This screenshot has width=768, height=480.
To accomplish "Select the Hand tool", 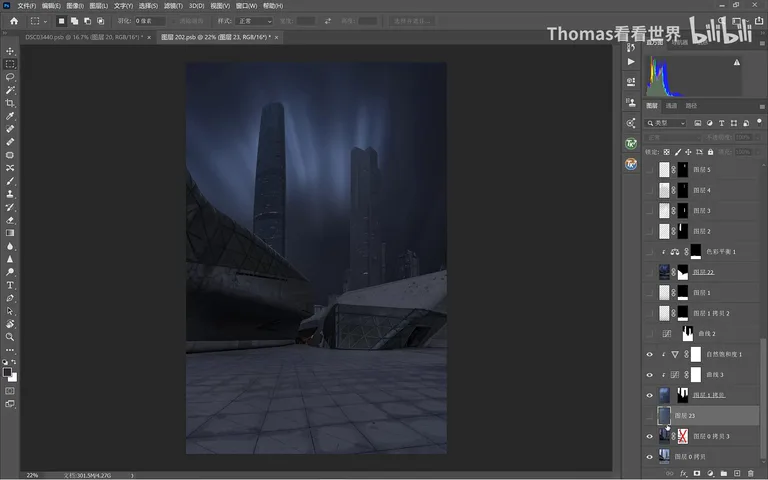I will pyautogui.click(x=10, y=324).
